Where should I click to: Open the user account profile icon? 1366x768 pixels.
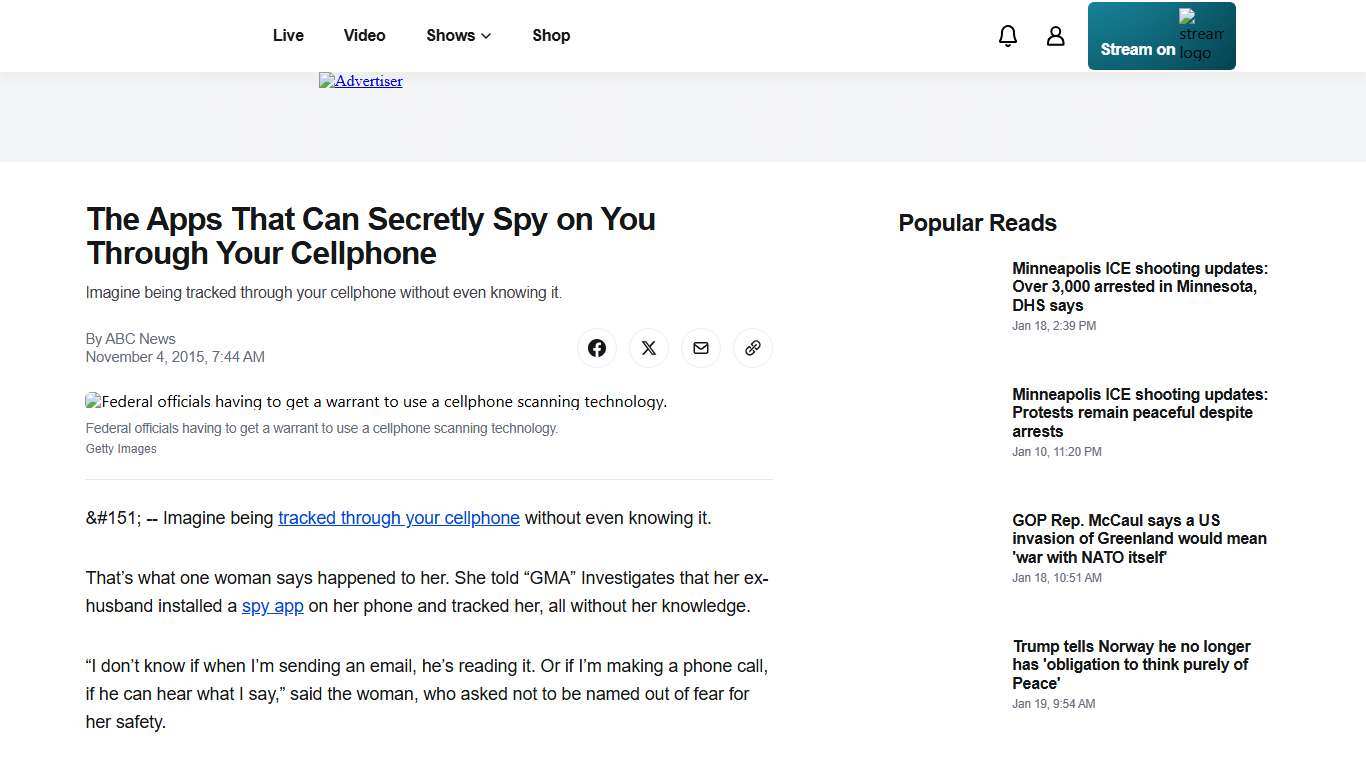(1056, 35)
